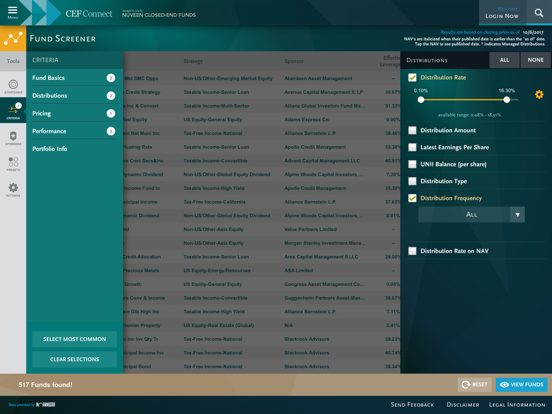The width and height of the screenshot is (552, 414).
Task: Open the Fund Basics criteria category
Action: (74, 78)
